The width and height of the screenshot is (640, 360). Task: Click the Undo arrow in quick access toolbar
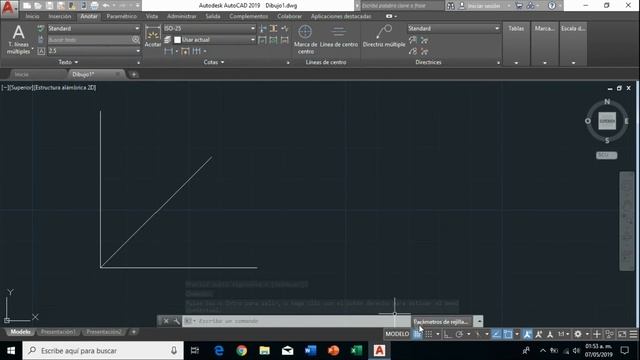pyautogui.click(x=106, y=6)
